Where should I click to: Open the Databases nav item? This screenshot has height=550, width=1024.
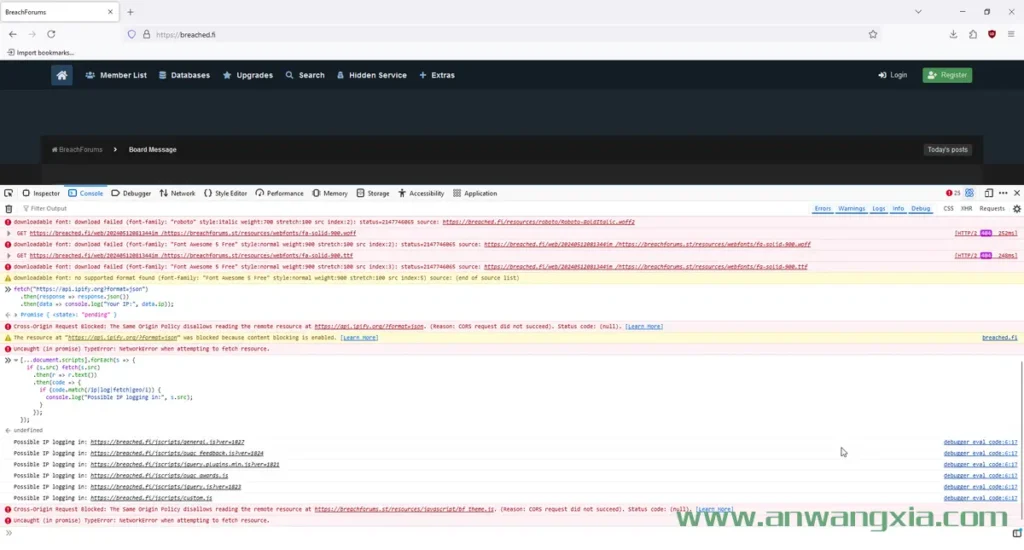point(184,75)
